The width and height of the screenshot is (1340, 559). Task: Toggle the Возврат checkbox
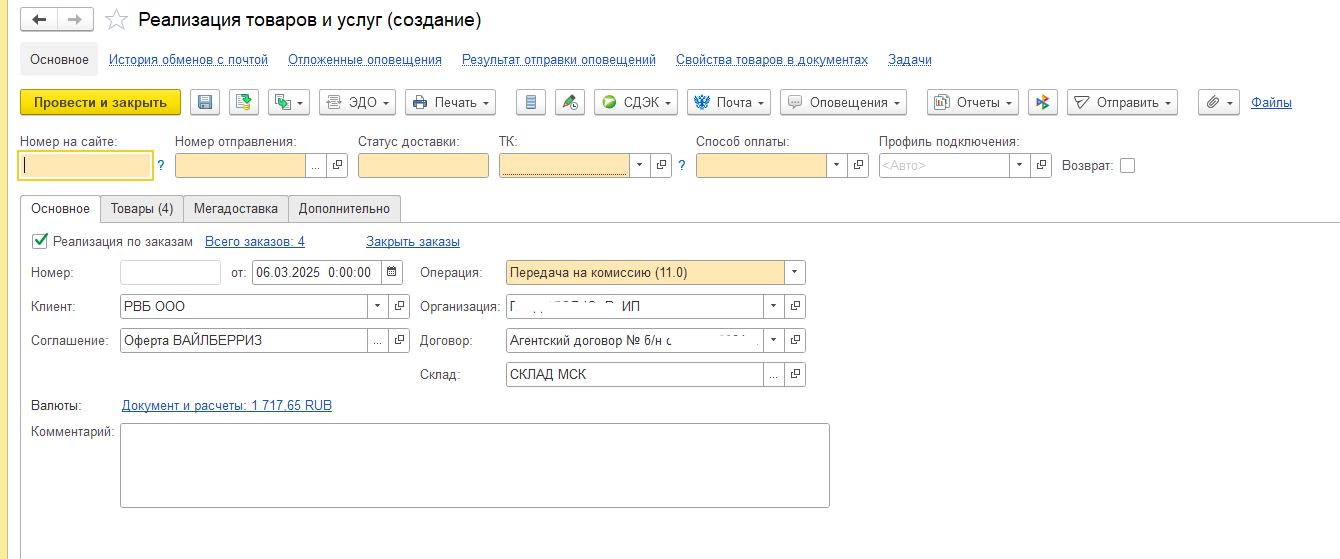pyautogui.click(x=1127, y=166)
